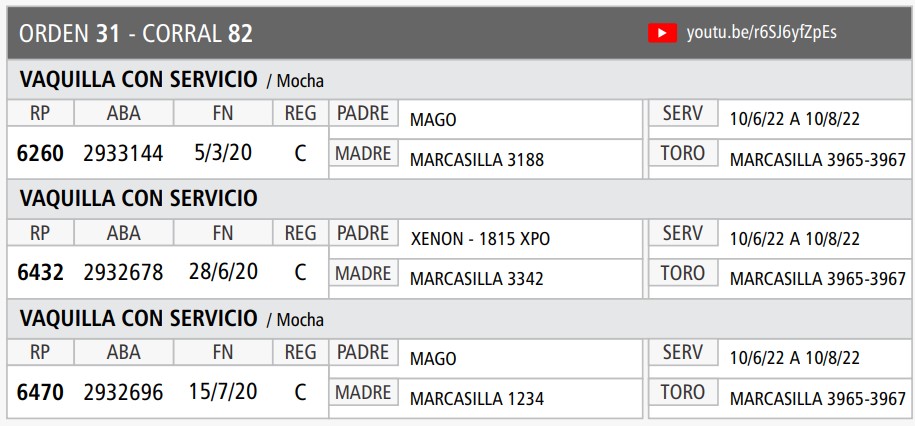Click the ORDEN 31 - CORRAL 82 header
This screenshot has height=426, width=915.
[x=136, y=33]
